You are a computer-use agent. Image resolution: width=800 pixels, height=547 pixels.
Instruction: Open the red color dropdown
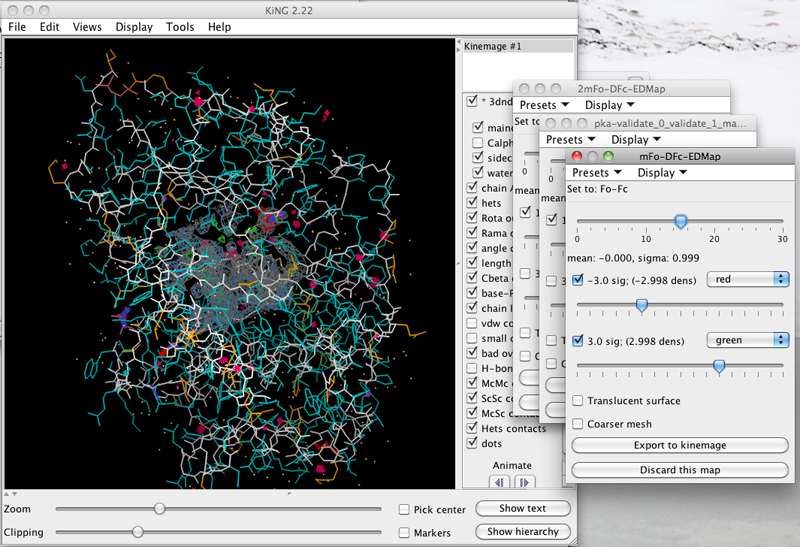(x=747, y=280)
